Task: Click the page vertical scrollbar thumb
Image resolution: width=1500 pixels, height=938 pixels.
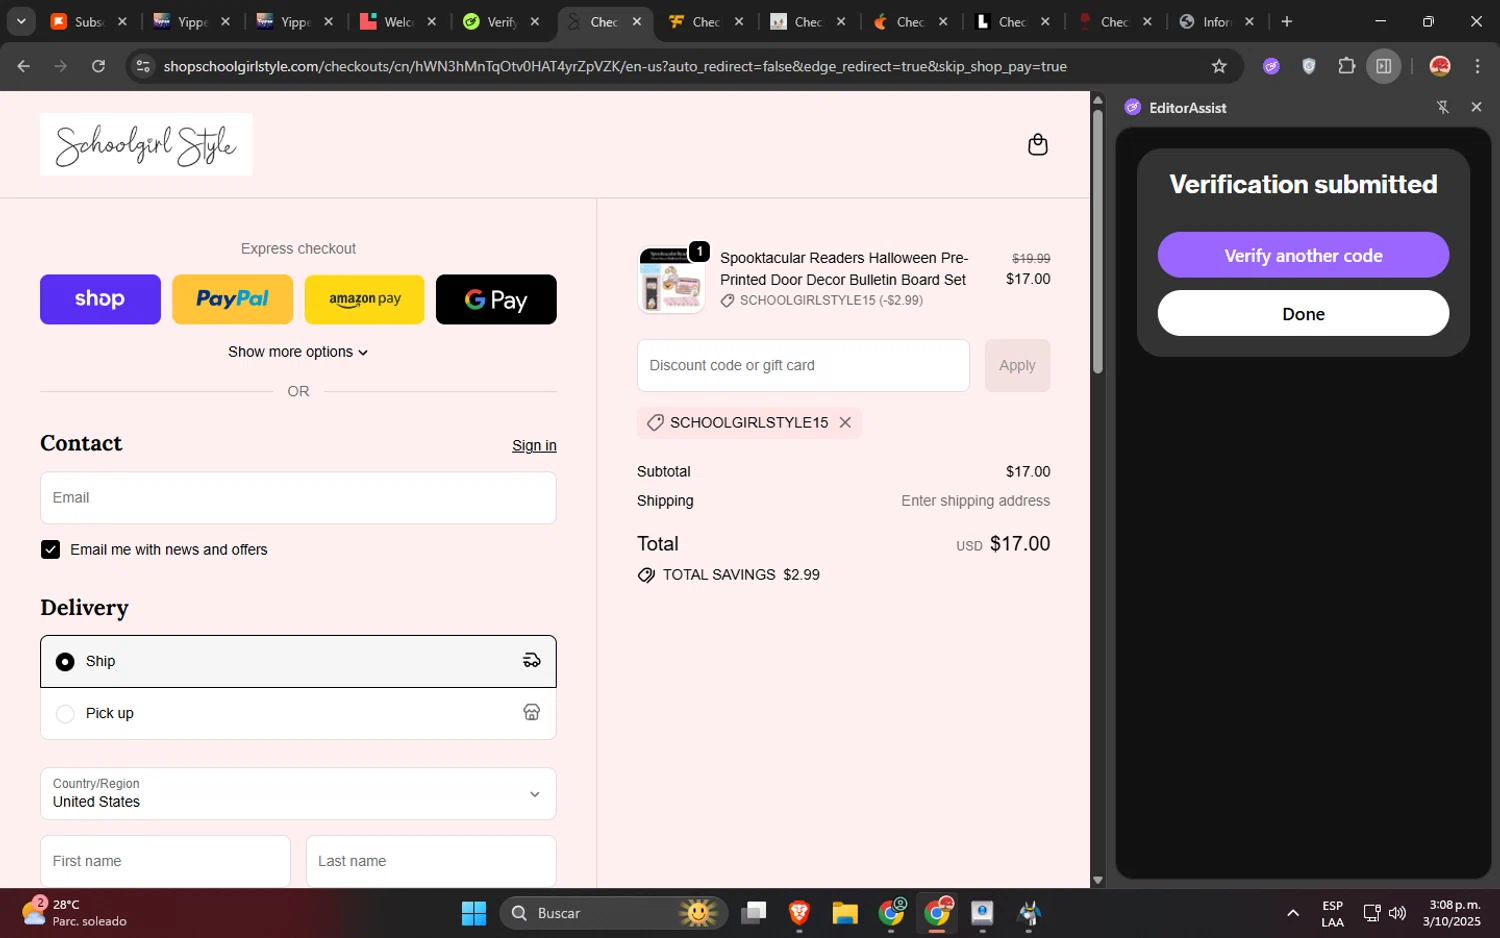Action: click(x=1097, y=240)
